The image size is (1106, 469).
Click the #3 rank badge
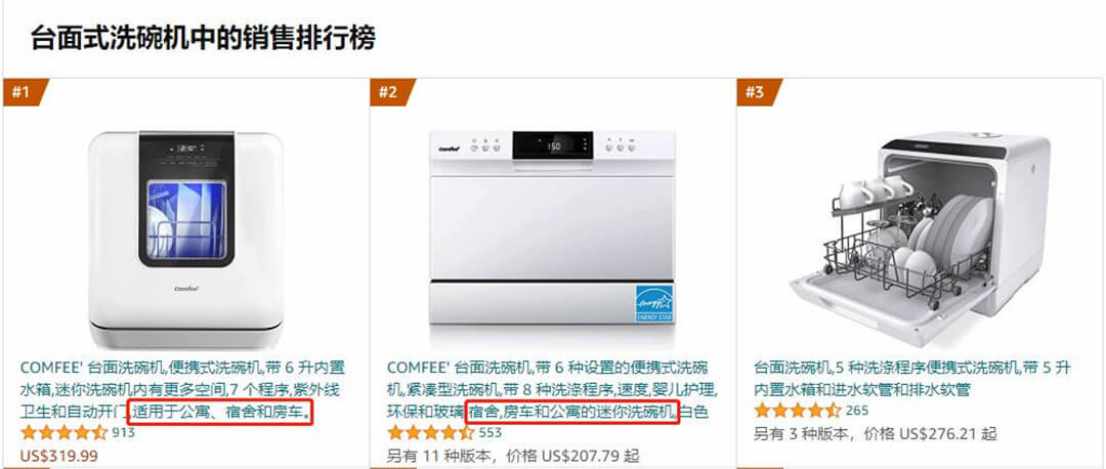point(759,92)
